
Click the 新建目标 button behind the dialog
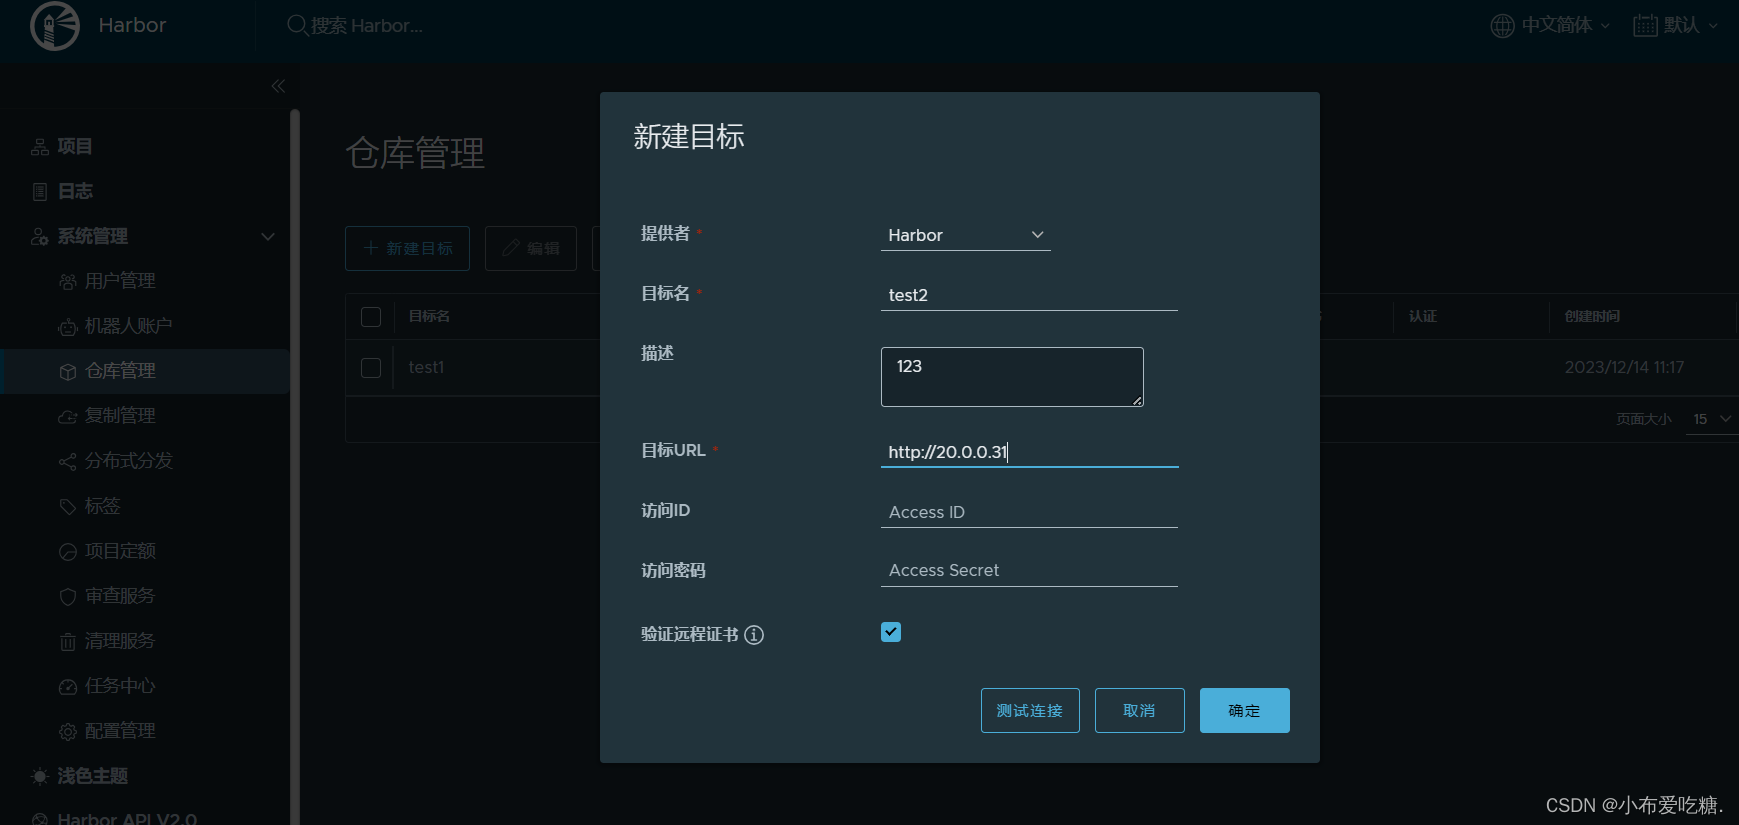pyautogui.click(x=407, y=248)
